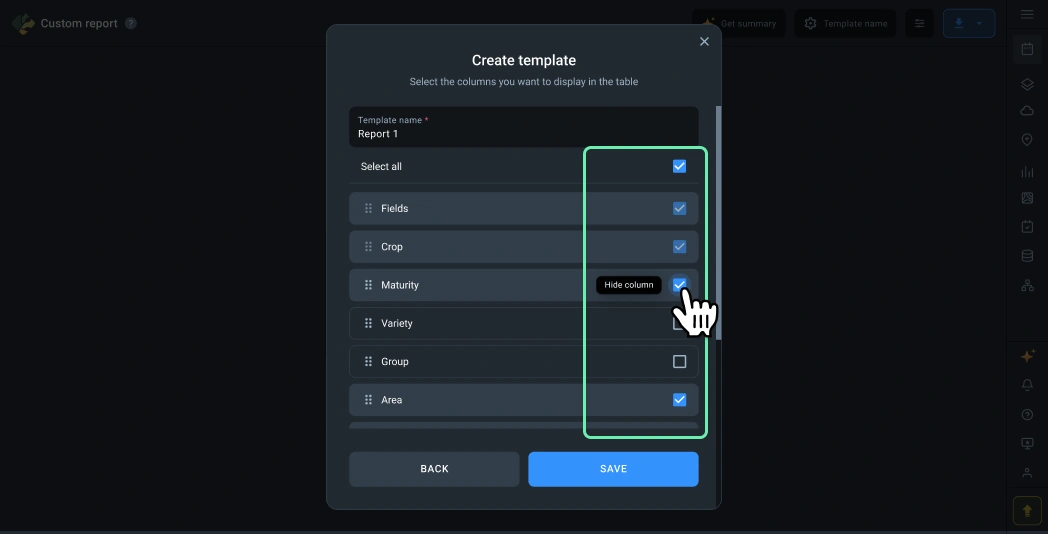
Task: Open the help question mark in sidebar
Action: (x=1027, y=415)
